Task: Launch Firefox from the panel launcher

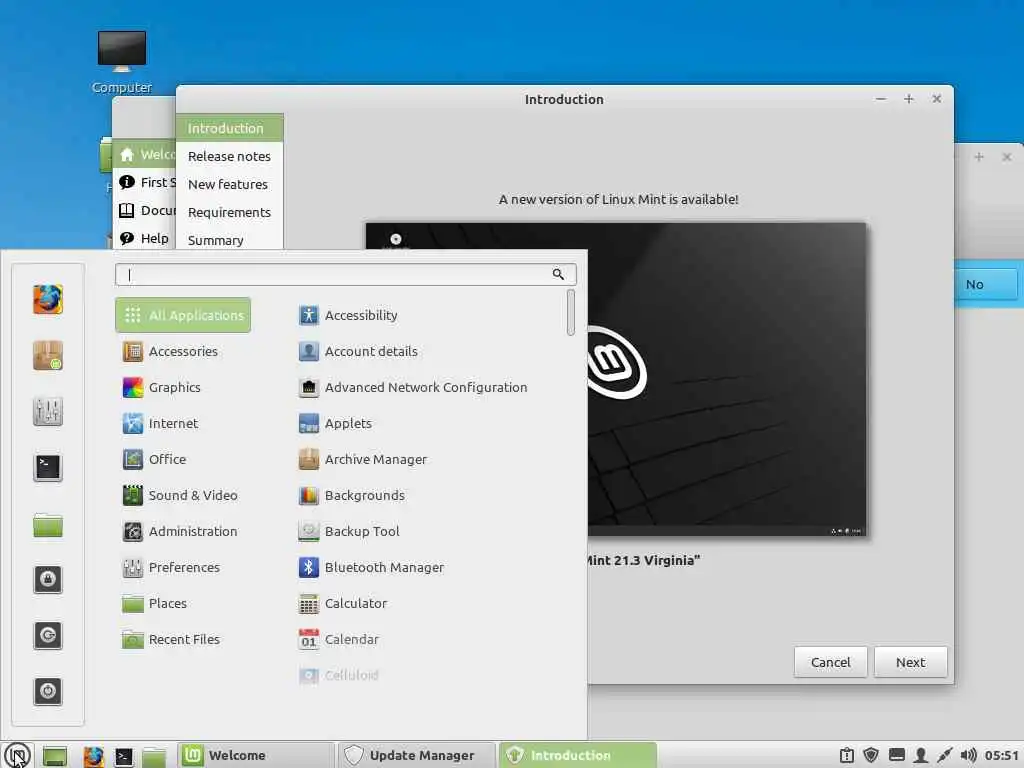Action: click(x=93, y=756)
